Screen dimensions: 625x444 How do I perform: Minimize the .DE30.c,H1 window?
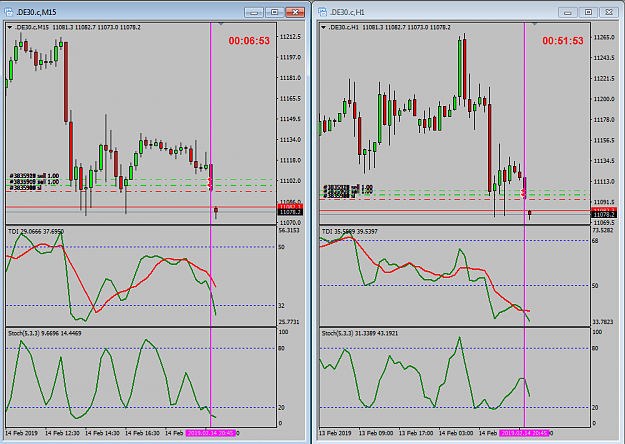[x=568, y=12]
